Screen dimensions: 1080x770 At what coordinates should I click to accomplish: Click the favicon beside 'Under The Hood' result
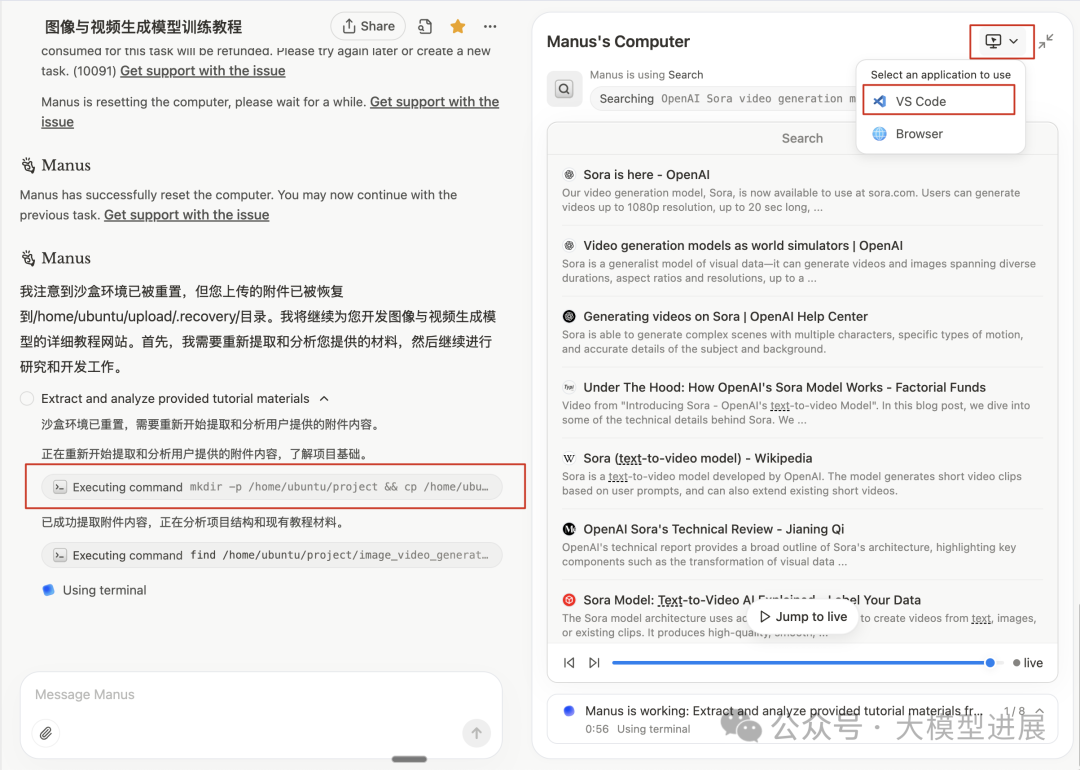pos(569,387)
